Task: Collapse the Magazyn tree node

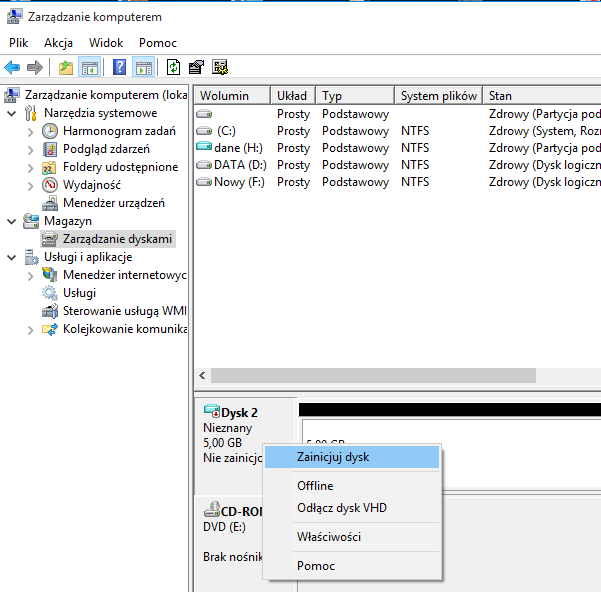Action: (12, 221)
